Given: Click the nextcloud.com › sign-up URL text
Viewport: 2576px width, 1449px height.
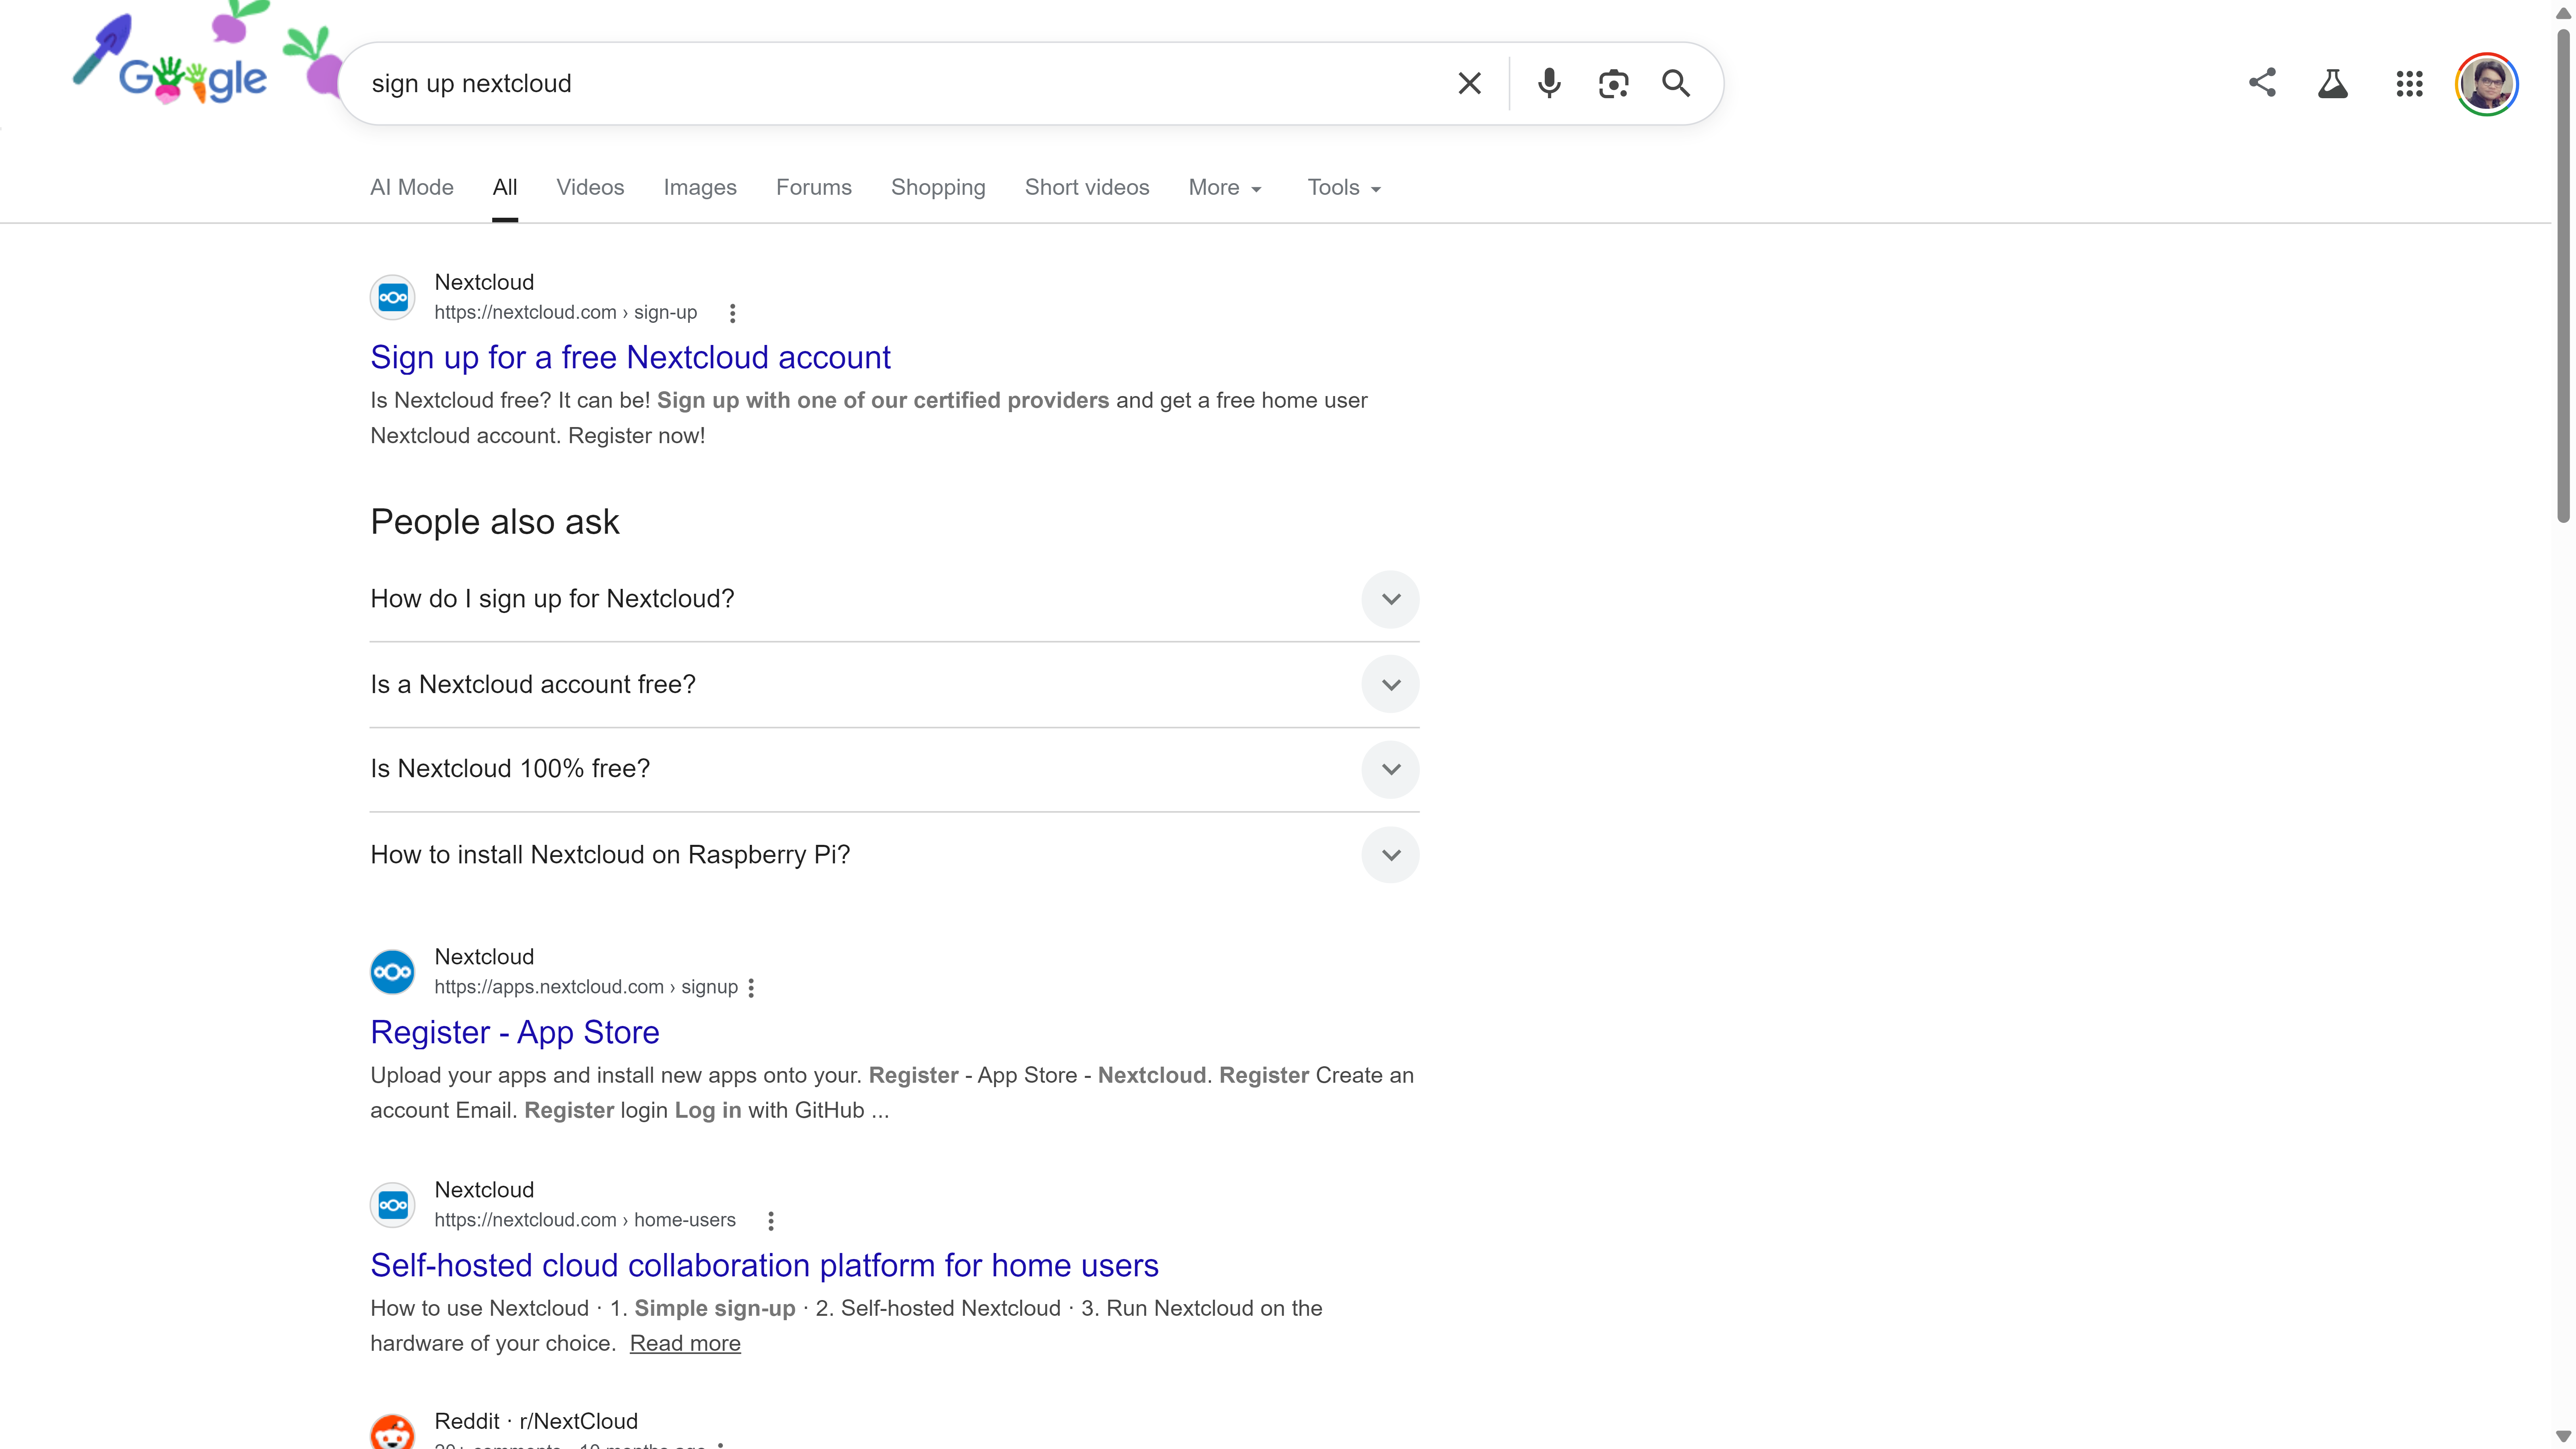Looking at the screenshot, I should [565, 313].
